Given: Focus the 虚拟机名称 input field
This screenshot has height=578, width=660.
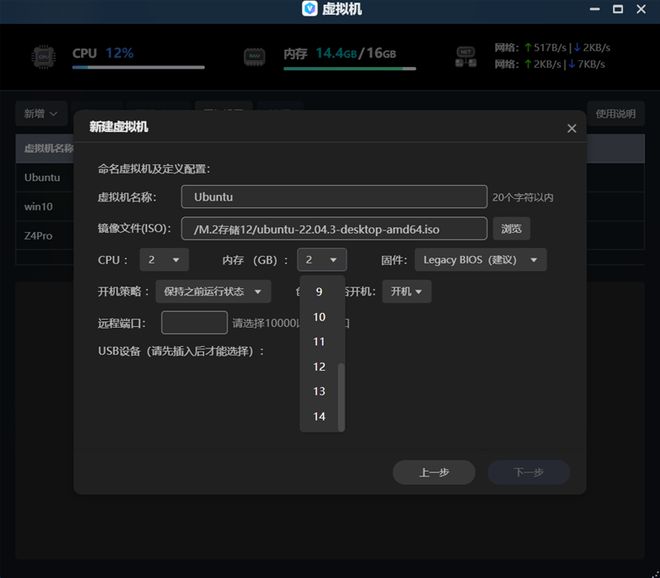Looking at the screenshot, I should 334,197.
